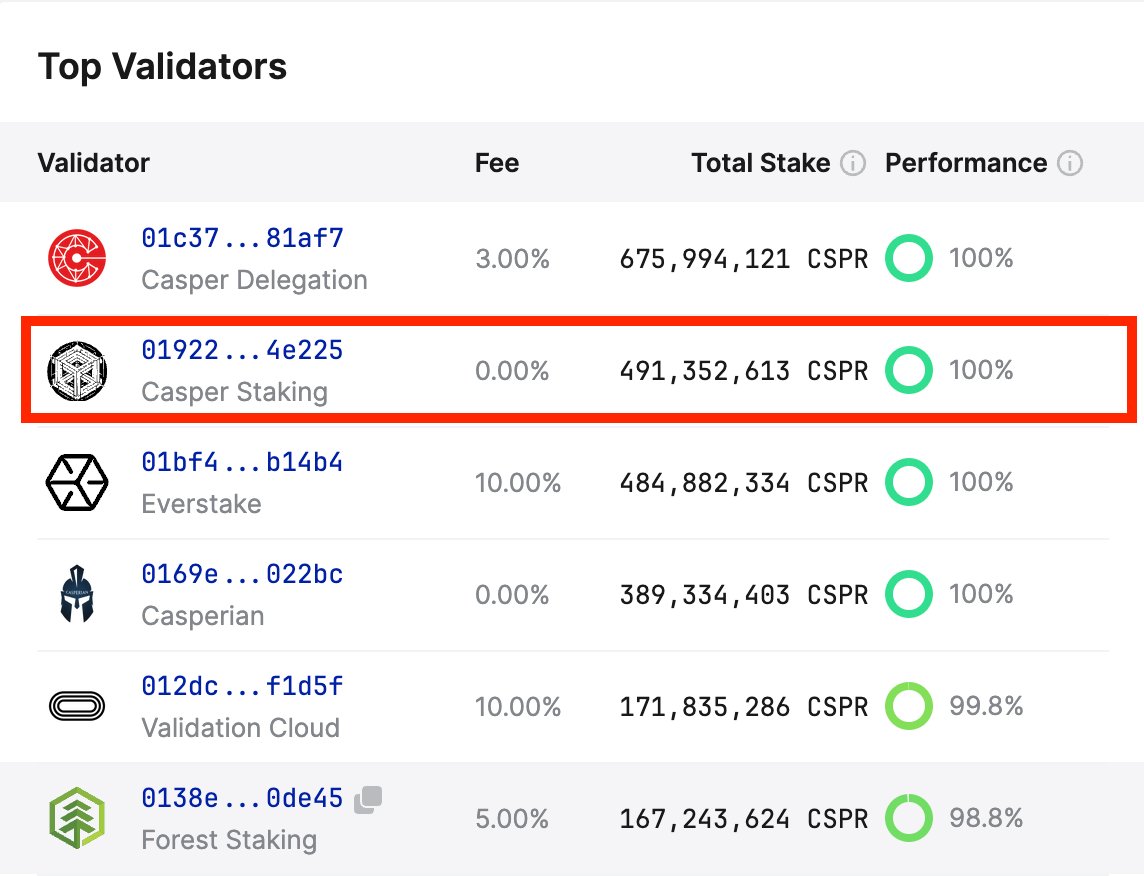Click the Casper Delegation name label

(x=254, y=280)
